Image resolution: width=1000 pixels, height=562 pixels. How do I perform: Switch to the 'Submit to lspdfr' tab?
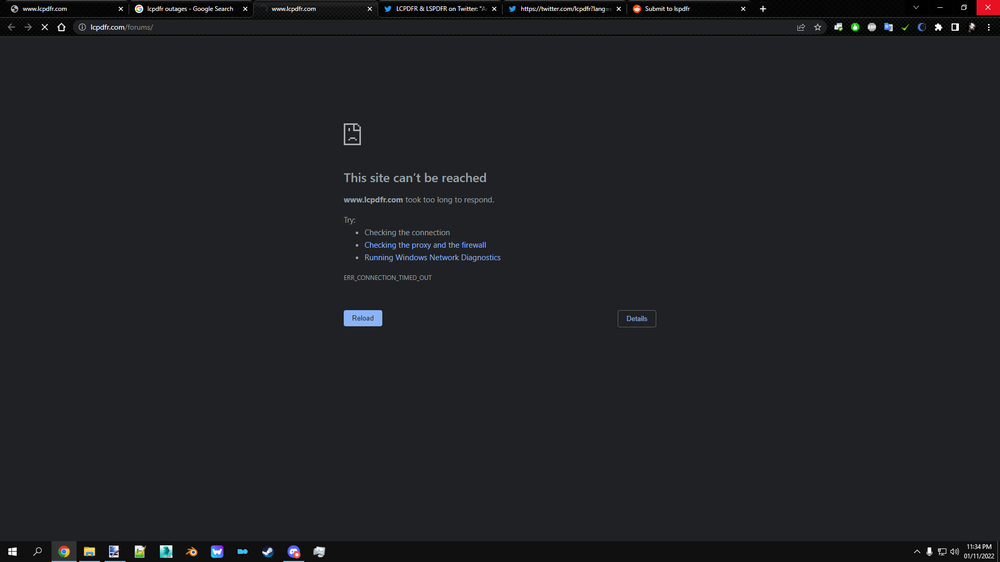pyautogui.click(x=689, y=9)
